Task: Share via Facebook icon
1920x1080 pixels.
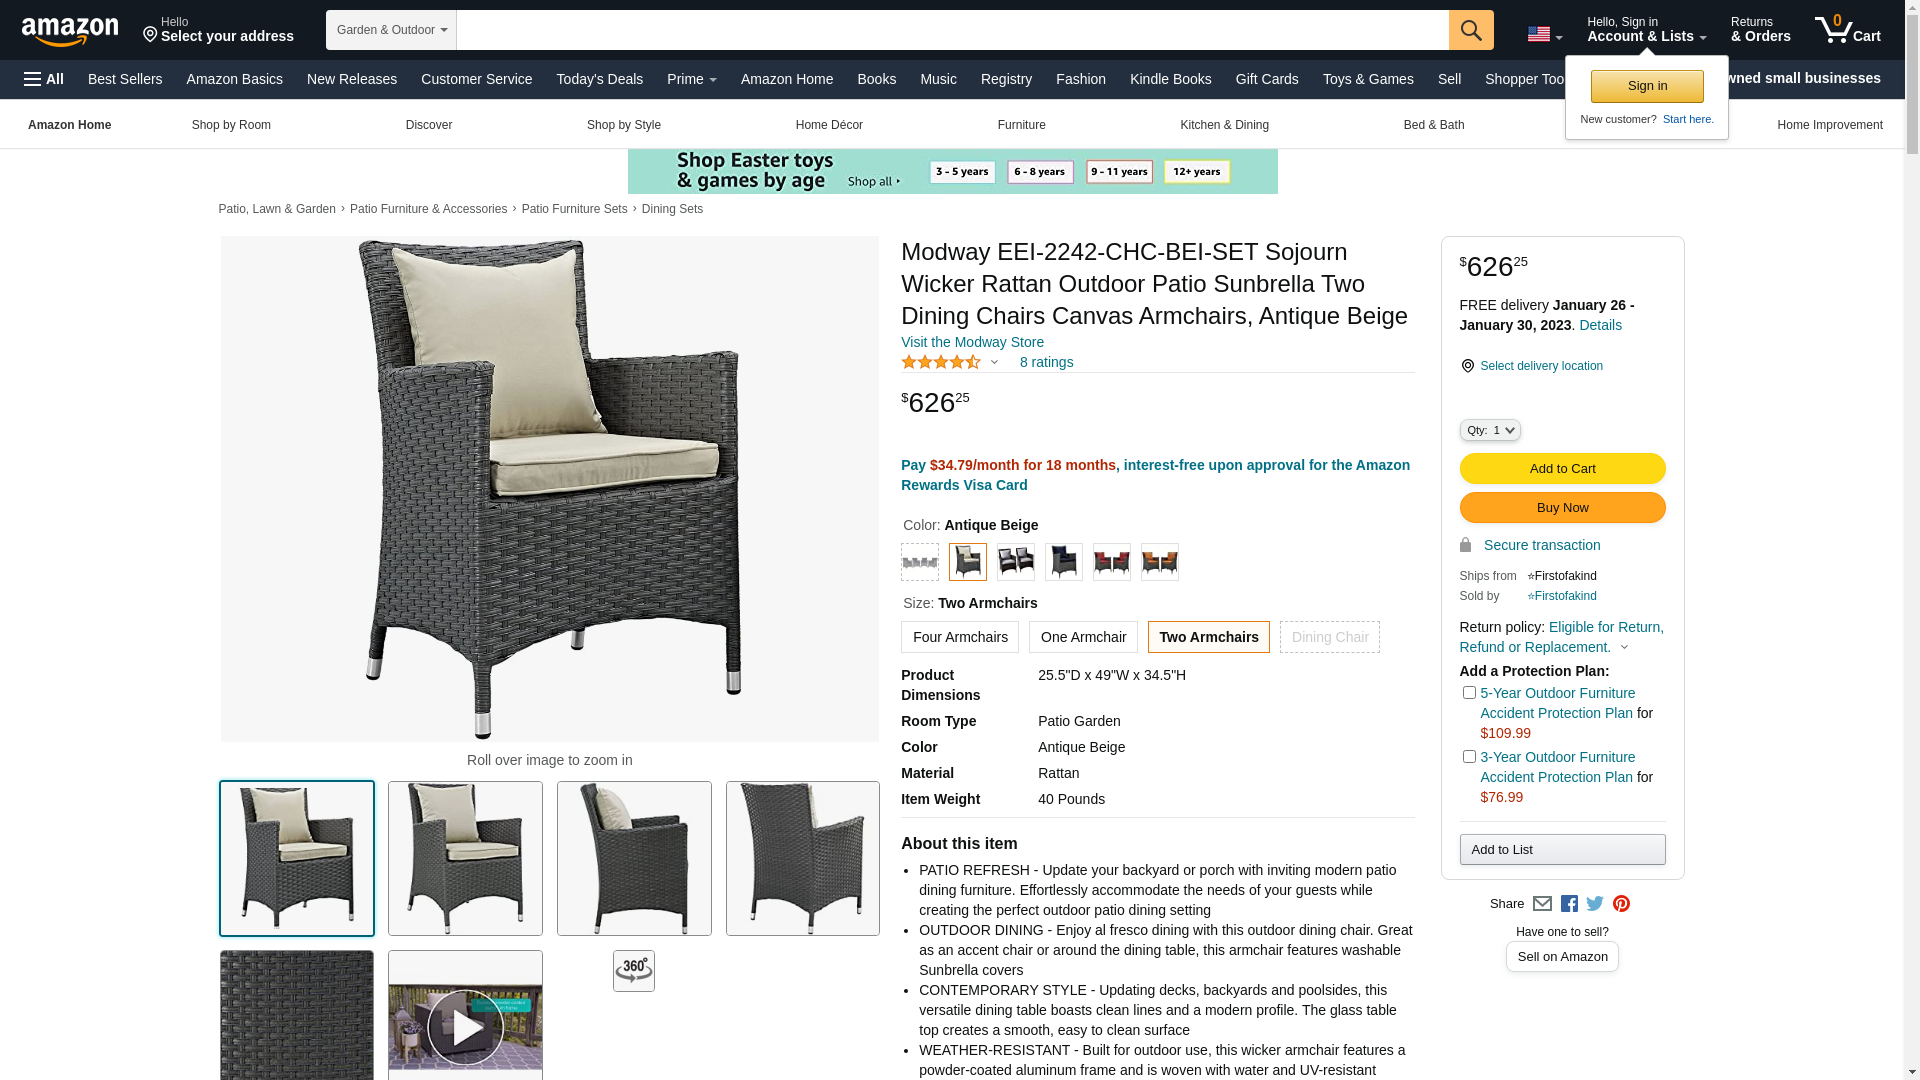Action: 1569,904
